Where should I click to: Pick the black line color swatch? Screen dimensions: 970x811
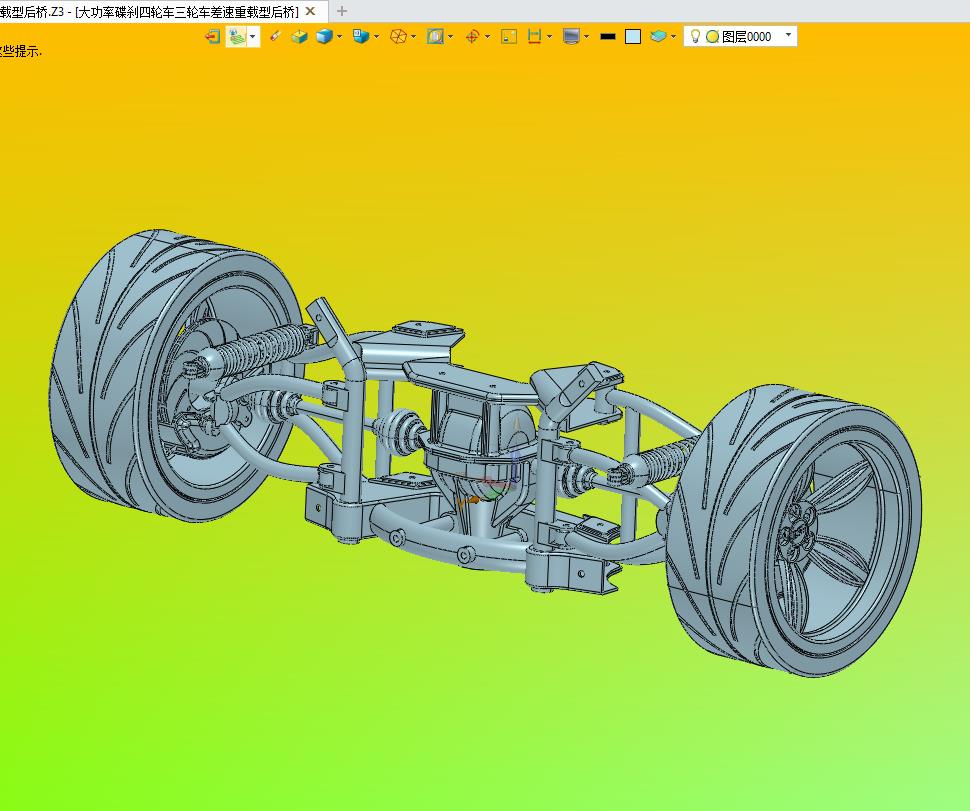607,36
